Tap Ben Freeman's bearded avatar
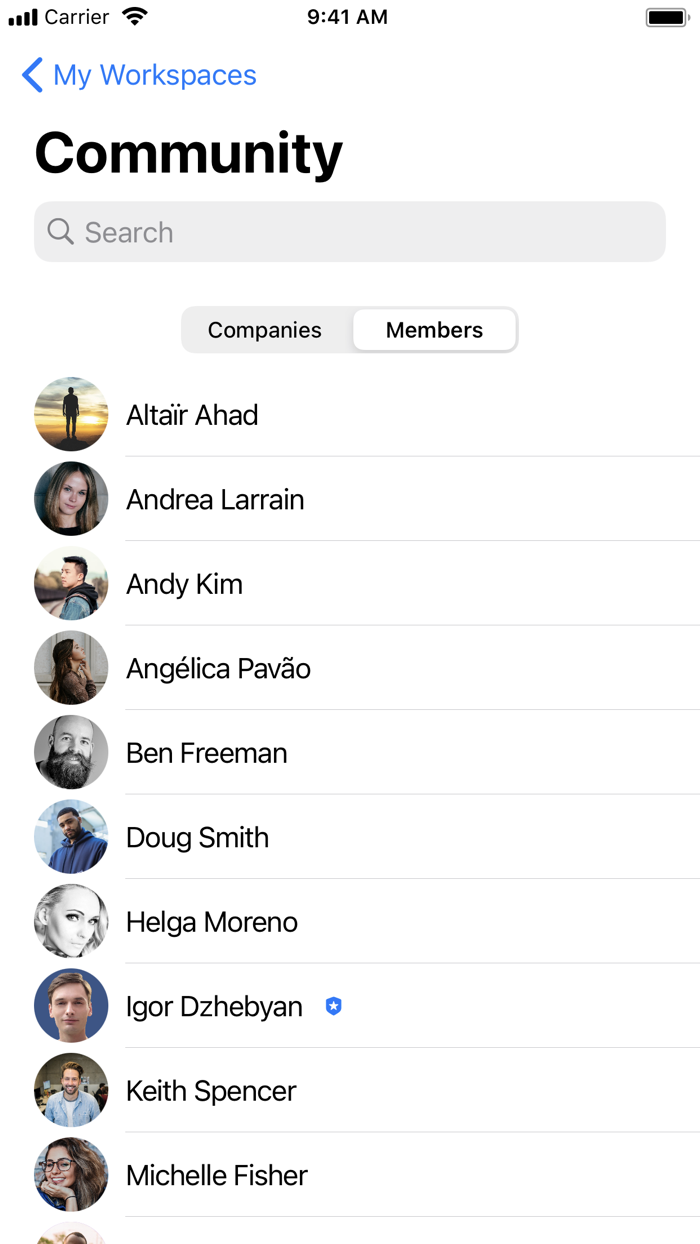Viewport: 700px width, 1244px height. pos(71,752)
